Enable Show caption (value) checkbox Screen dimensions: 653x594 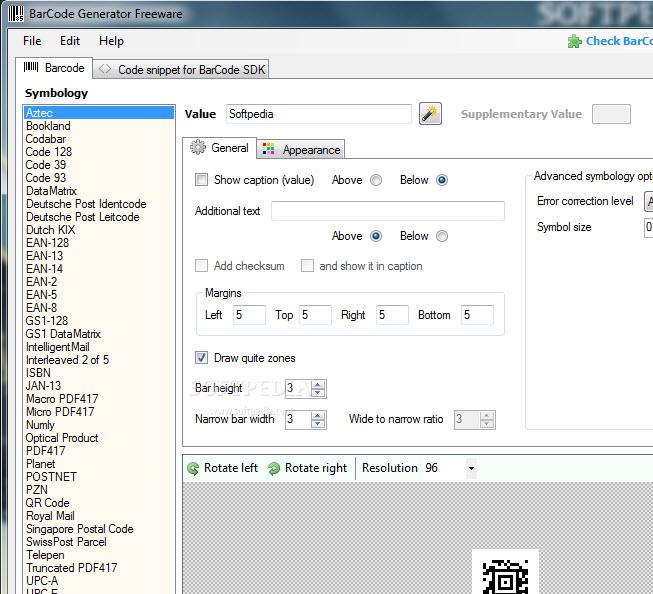pyautogui.click(x=202, y=180)
